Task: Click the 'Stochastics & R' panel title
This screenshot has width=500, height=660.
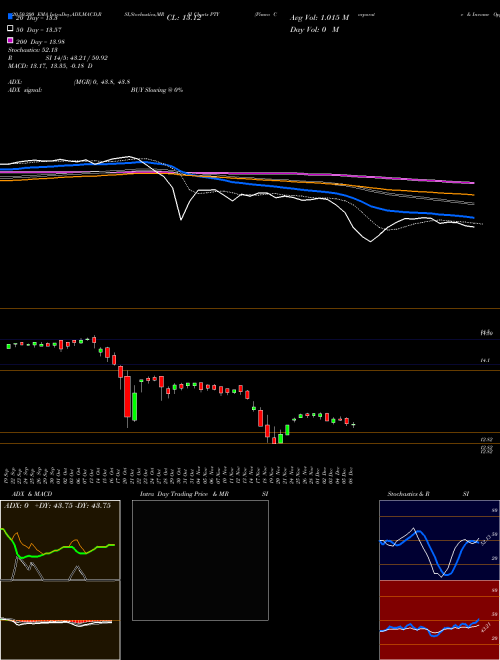Action: (x=408, y=494)
